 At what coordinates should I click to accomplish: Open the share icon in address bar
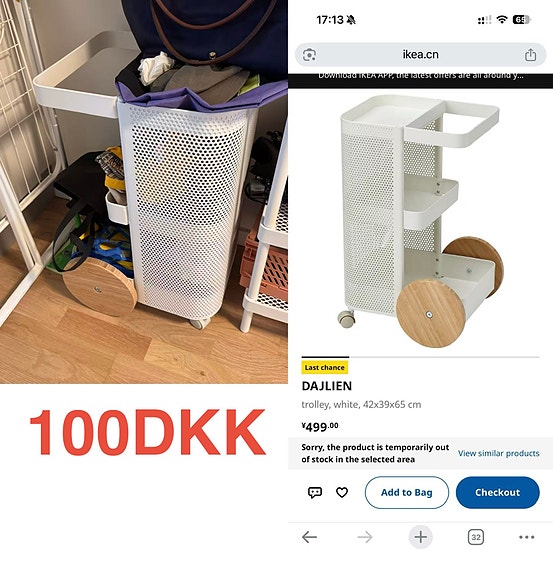[530, 55]
